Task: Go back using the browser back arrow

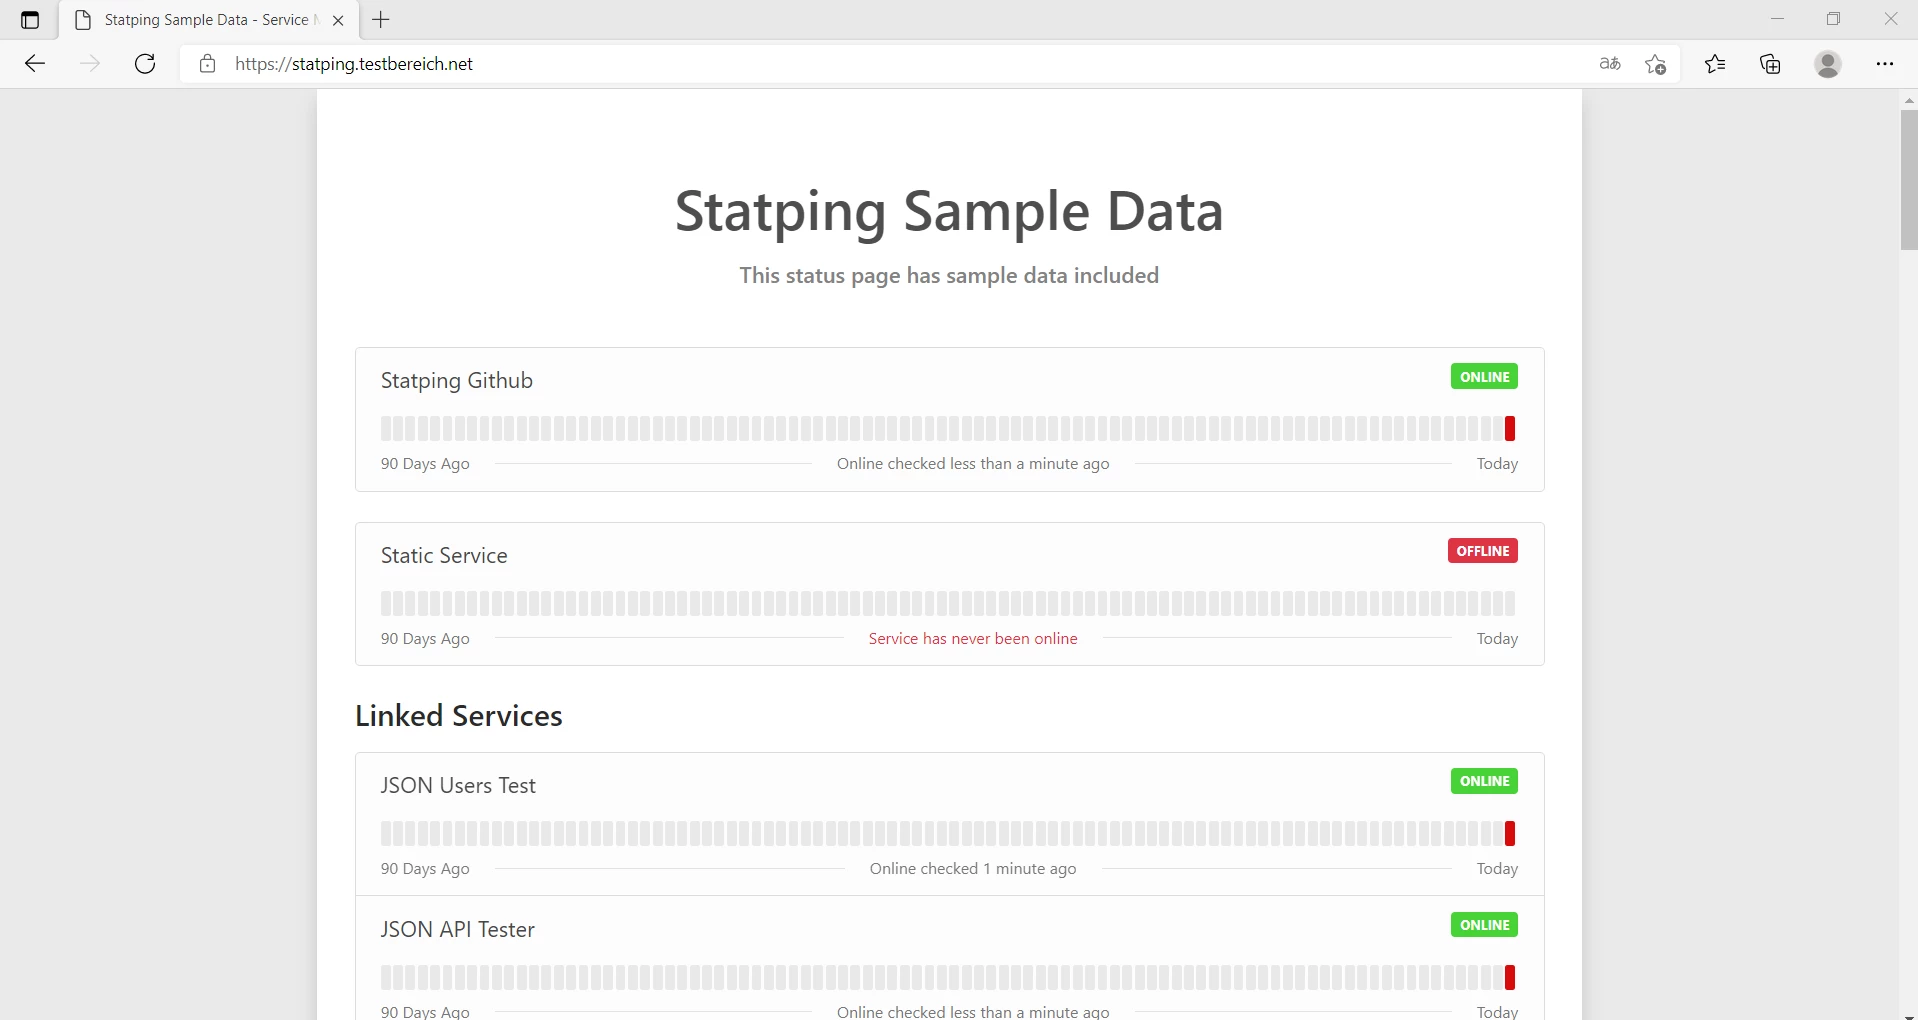Action: (35, 64)
